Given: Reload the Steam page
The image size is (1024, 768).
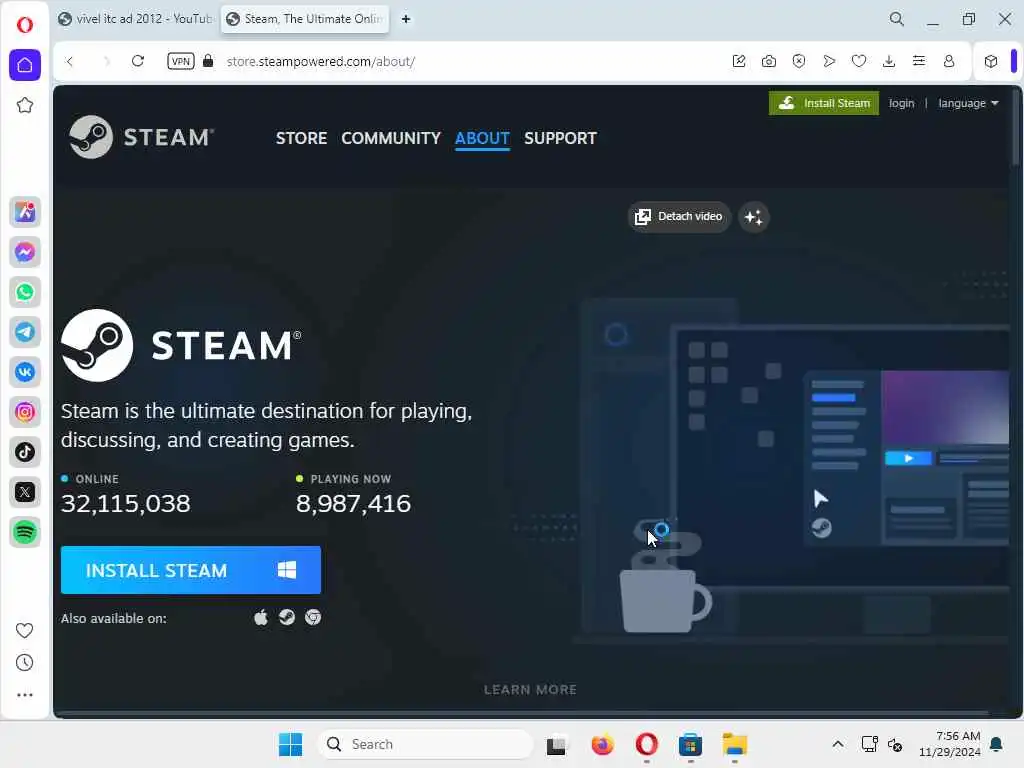Looking at the screenshot, I should pos(138,61).
